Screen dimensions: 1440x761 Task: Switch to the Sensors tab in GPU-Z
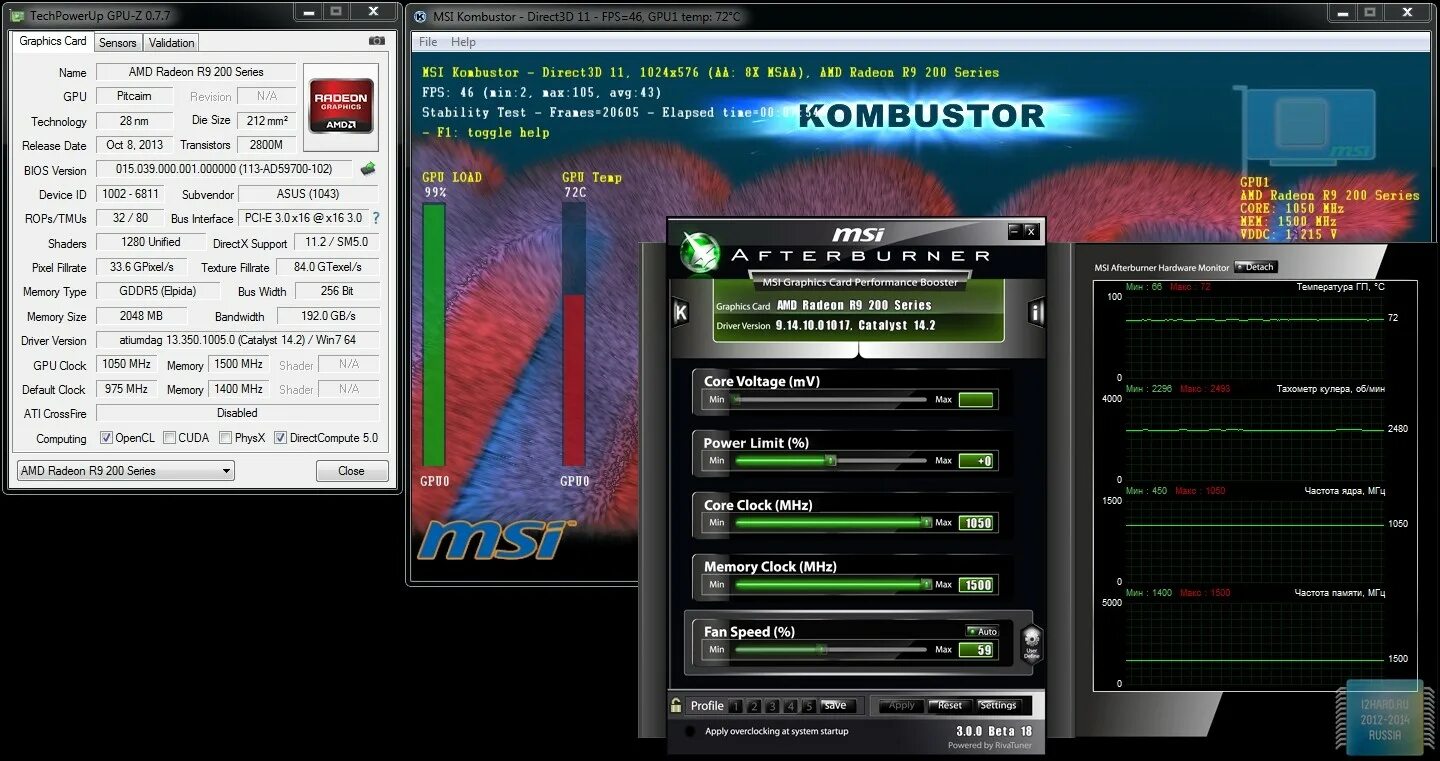pyautogui.click(x=117, y=43)
